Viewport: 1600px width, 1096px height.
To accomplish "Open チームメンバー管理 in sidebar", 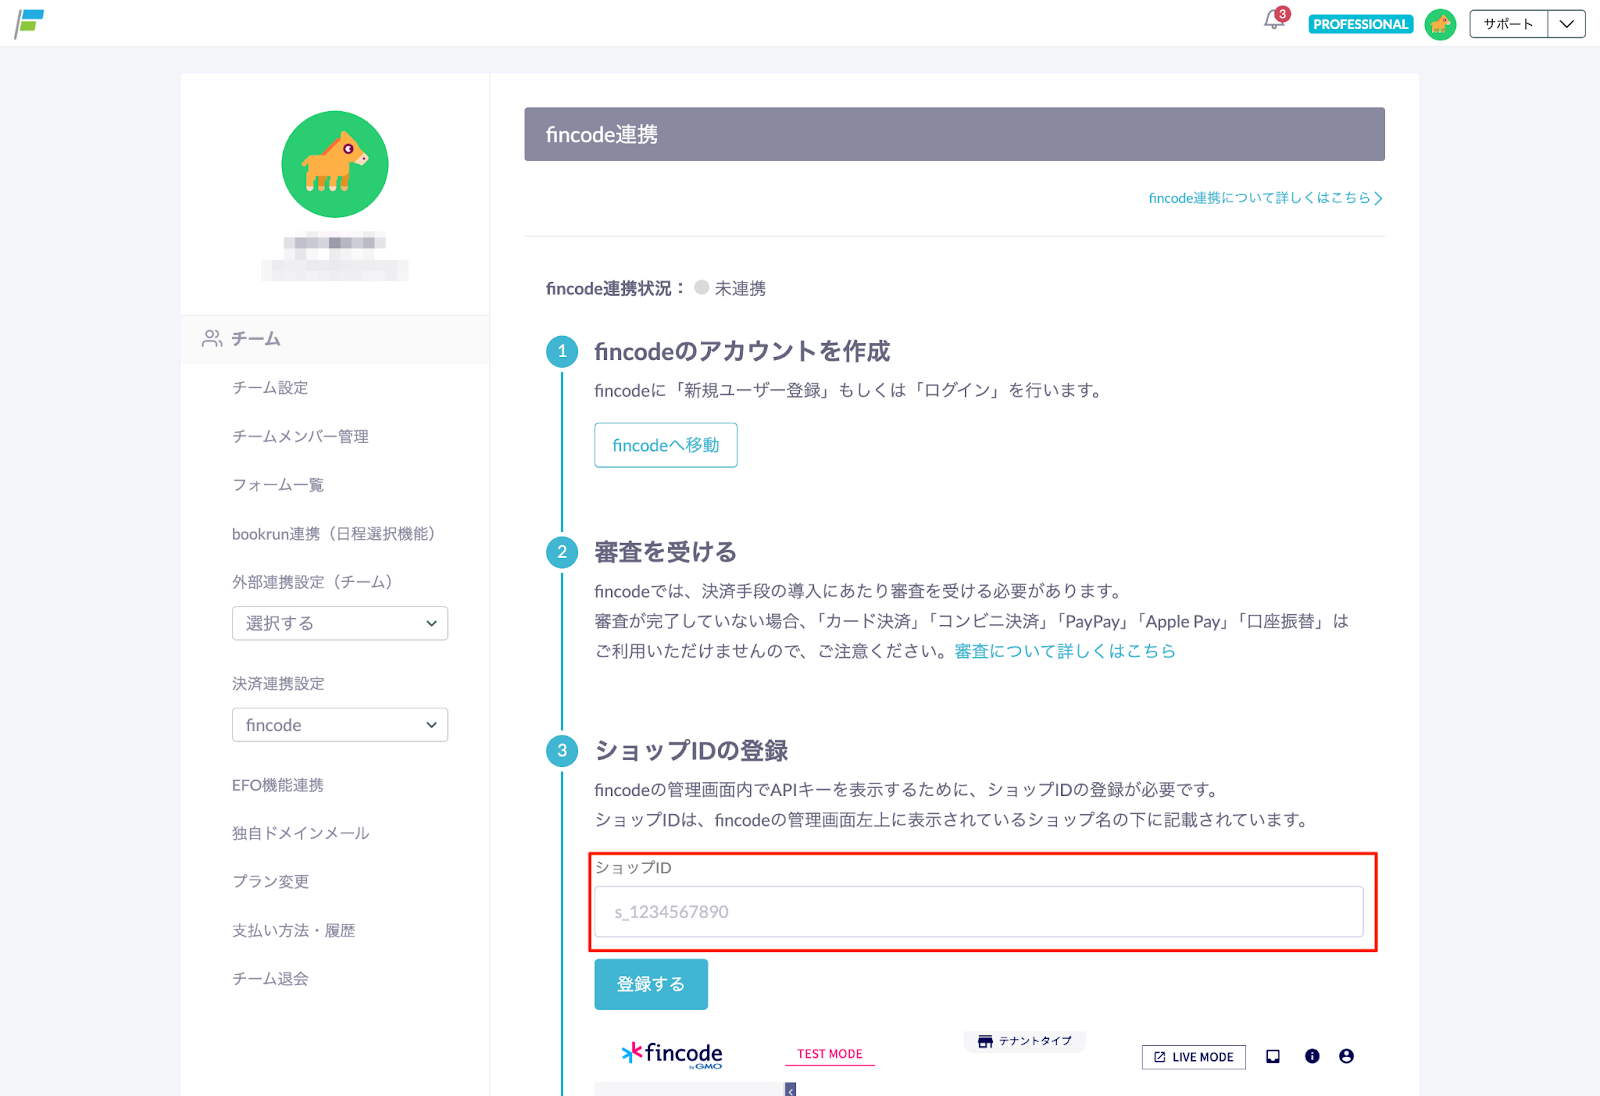I will point(300,436).
